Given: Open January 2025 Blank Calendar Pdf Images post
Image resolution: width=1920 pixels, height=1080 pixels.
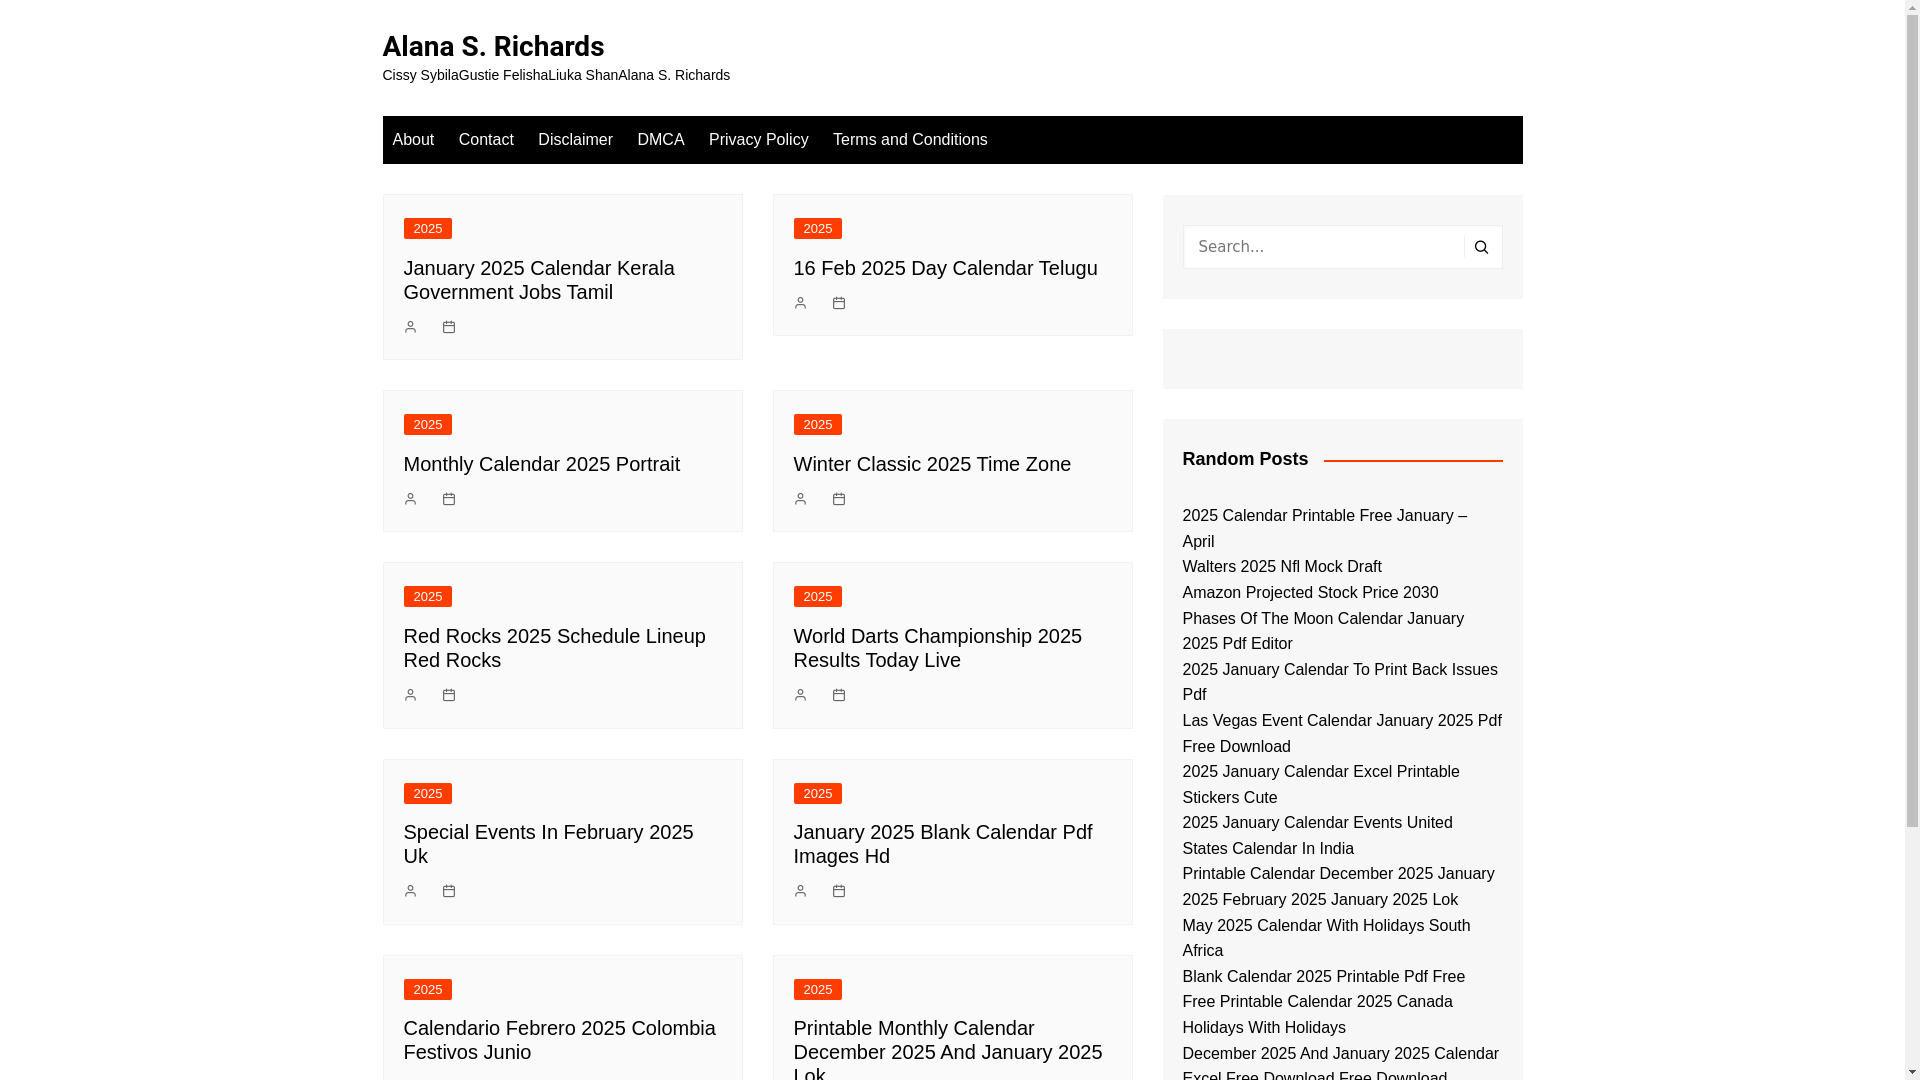Looking at the screenshot, I should pyautogui.click(x=943, y=844).
